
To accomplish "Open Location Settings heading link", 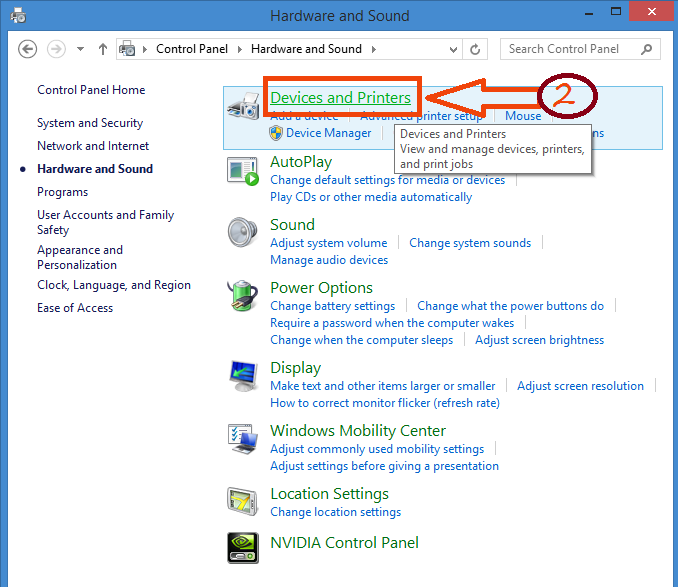I will (x=329, y=494).
